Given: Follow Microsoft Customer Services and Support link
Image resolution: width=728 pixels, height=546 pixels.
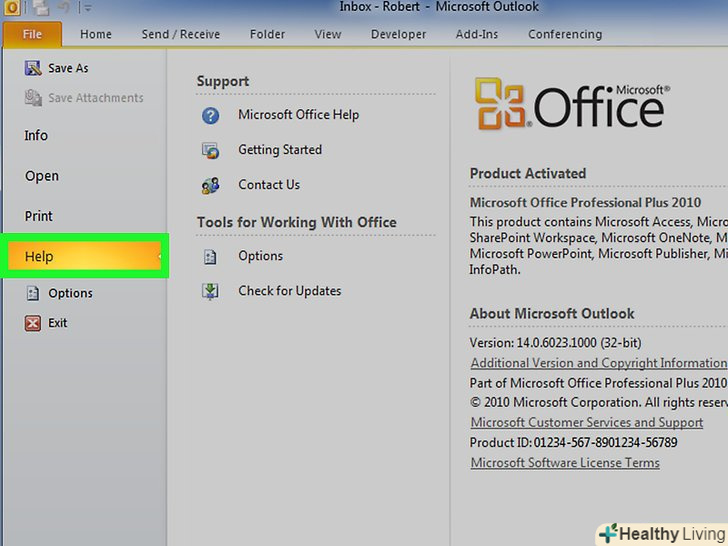Looking at the screenshot, I should click(x=586, y=423).
